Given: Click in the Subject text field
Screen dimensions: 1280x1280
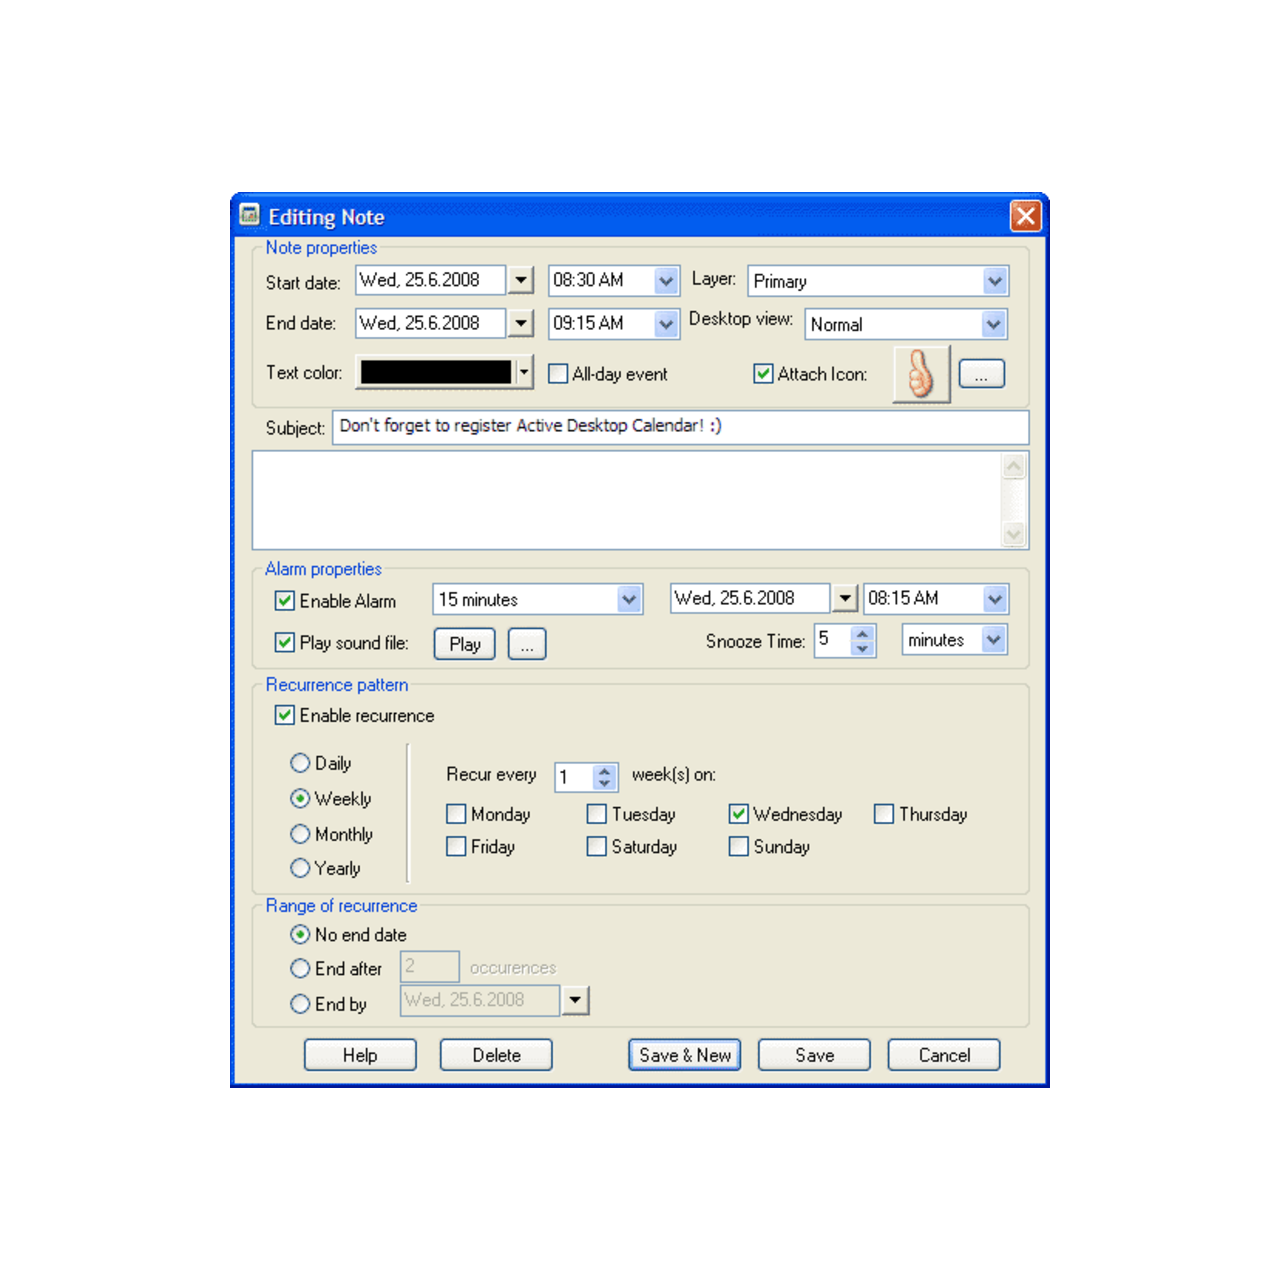Looking at the screenshot, I should [x=681, y=427].
